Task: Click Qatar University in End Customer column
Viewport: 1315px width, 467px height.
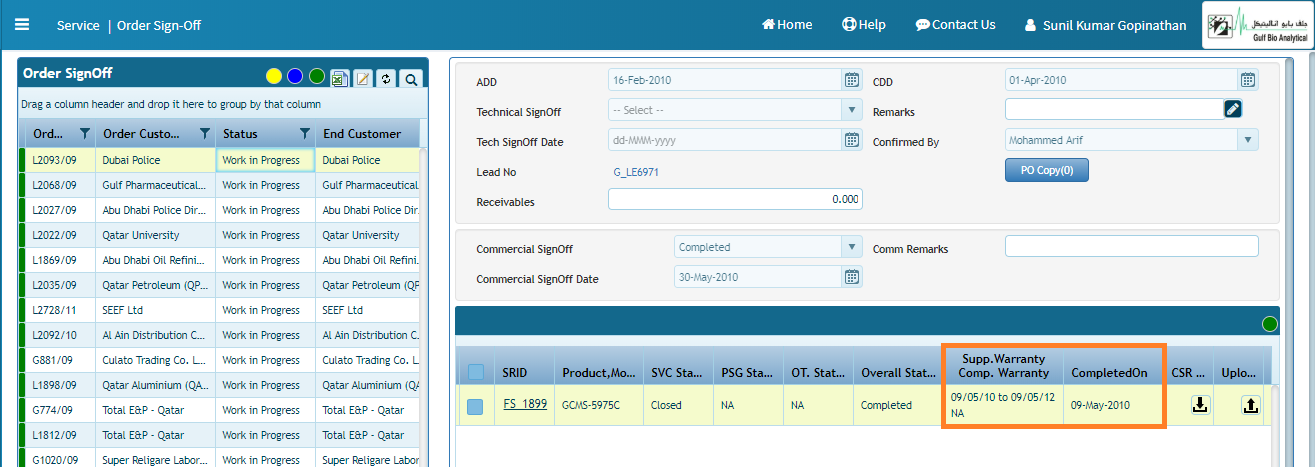Action: click(x=360, y=235)
